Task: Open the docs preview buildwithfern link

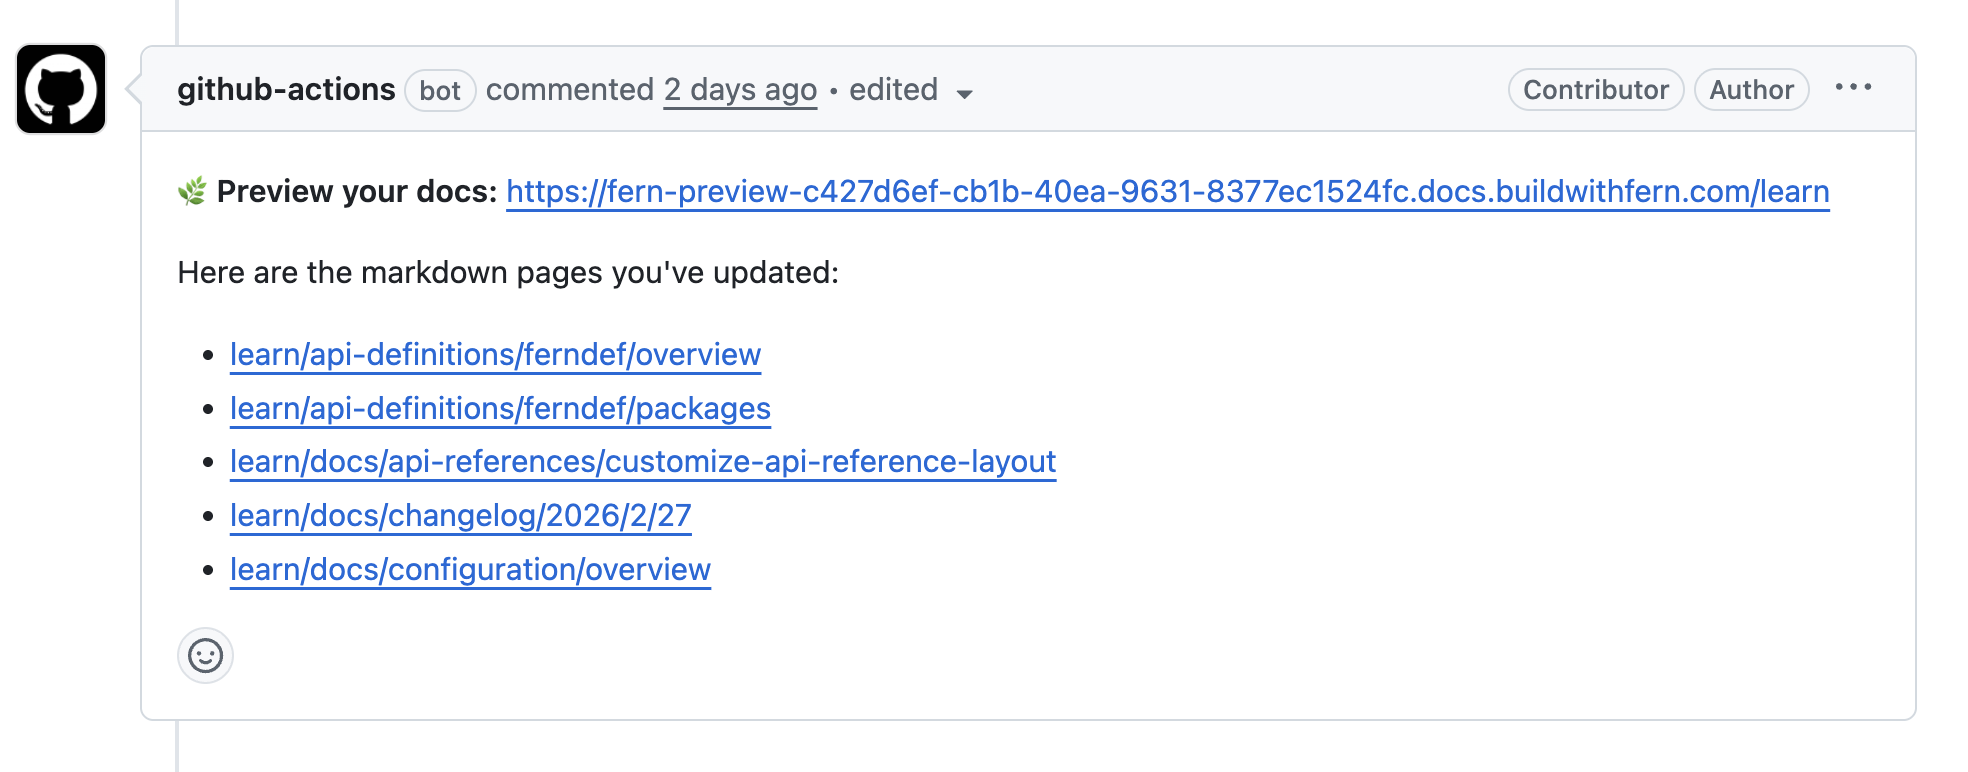Action: click(x=1168, y=191)
